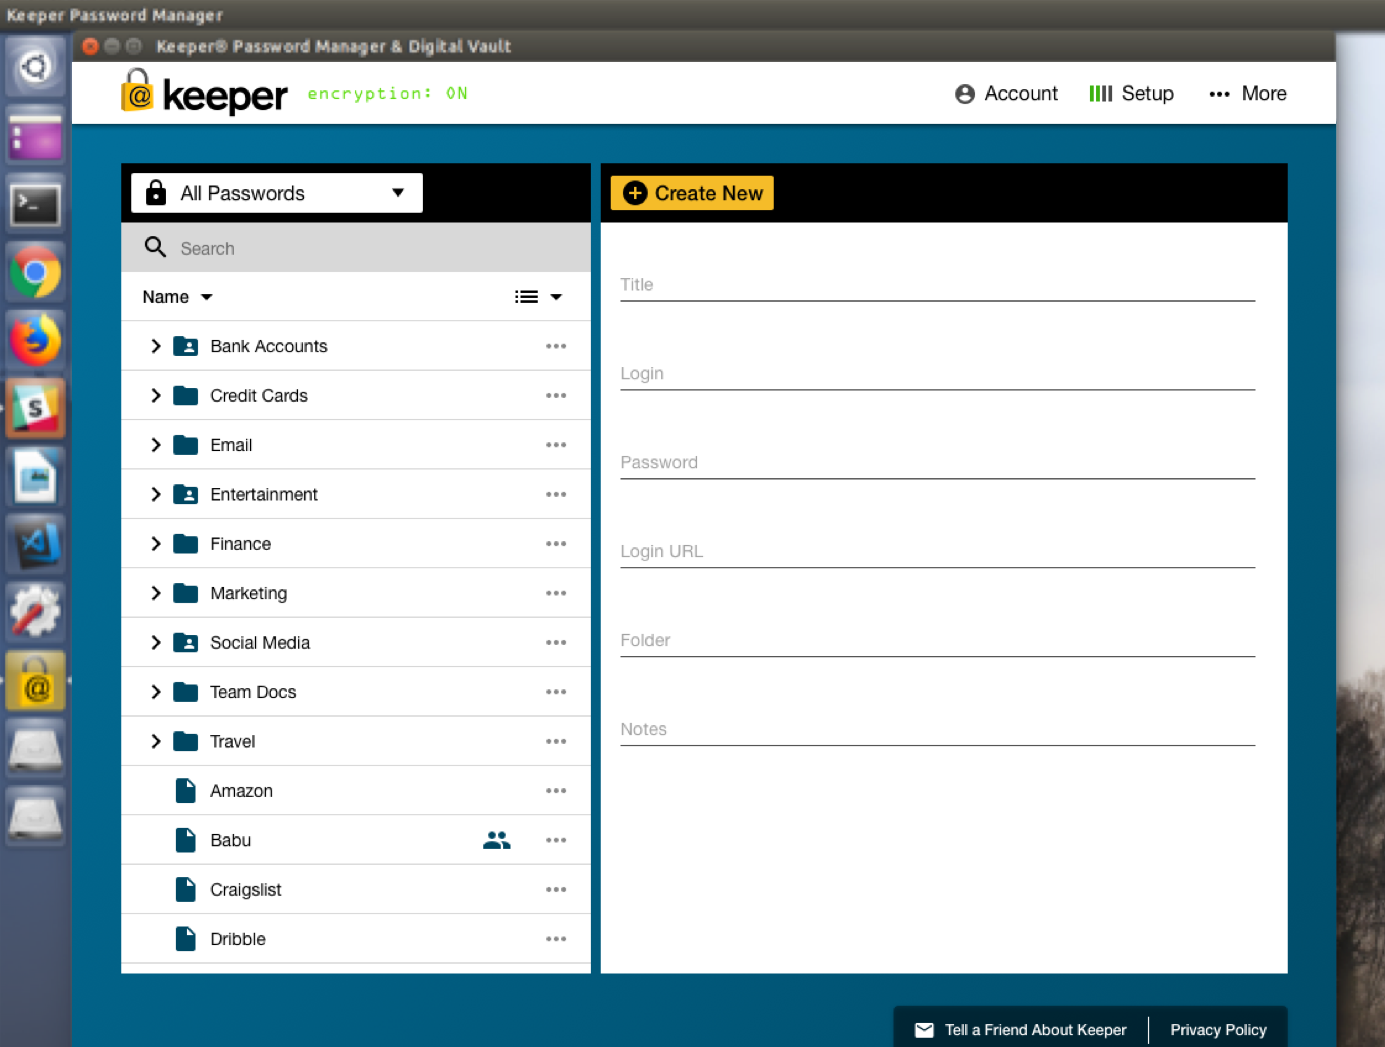Image resolution: width=1385 pixels, height=1047 pixels.
Task: Launch Firefox from the Ubuntu dock
Action: click(x=36, y=341)
